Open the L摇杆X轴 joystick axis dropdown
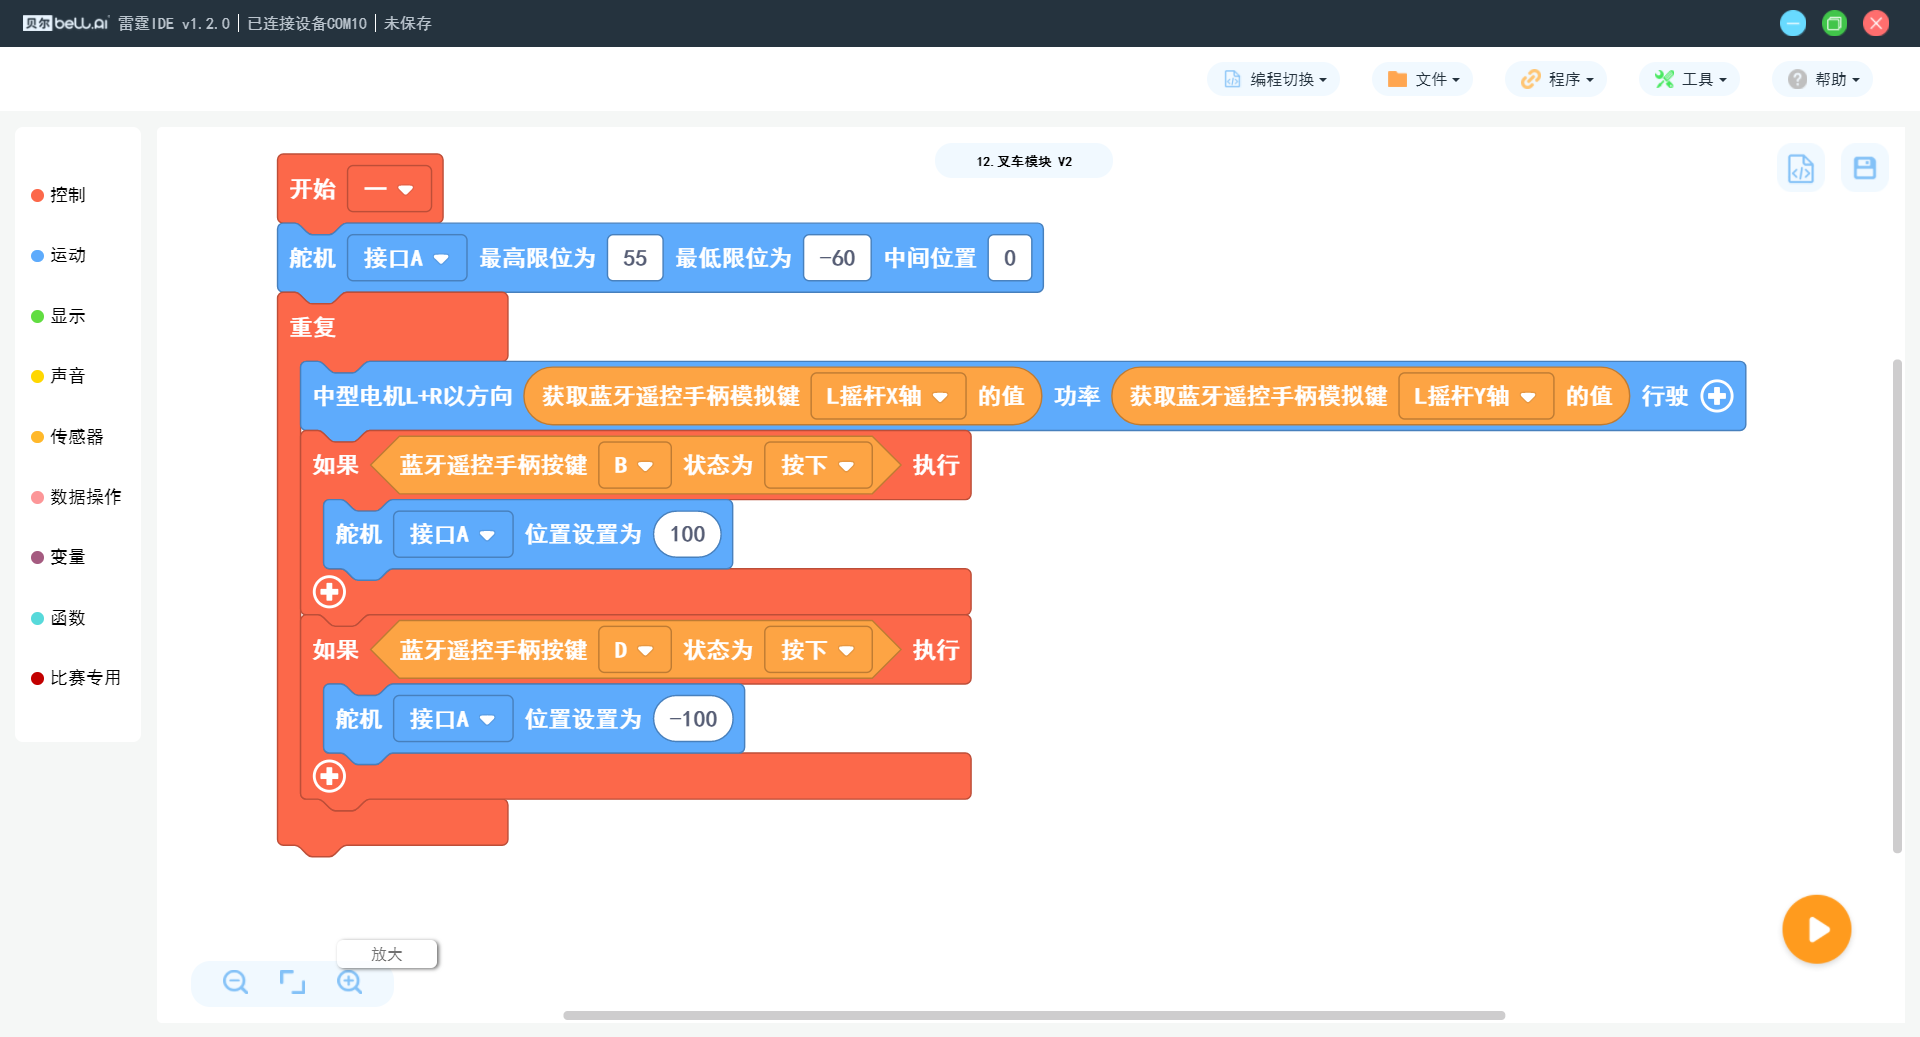 (888, 396)
